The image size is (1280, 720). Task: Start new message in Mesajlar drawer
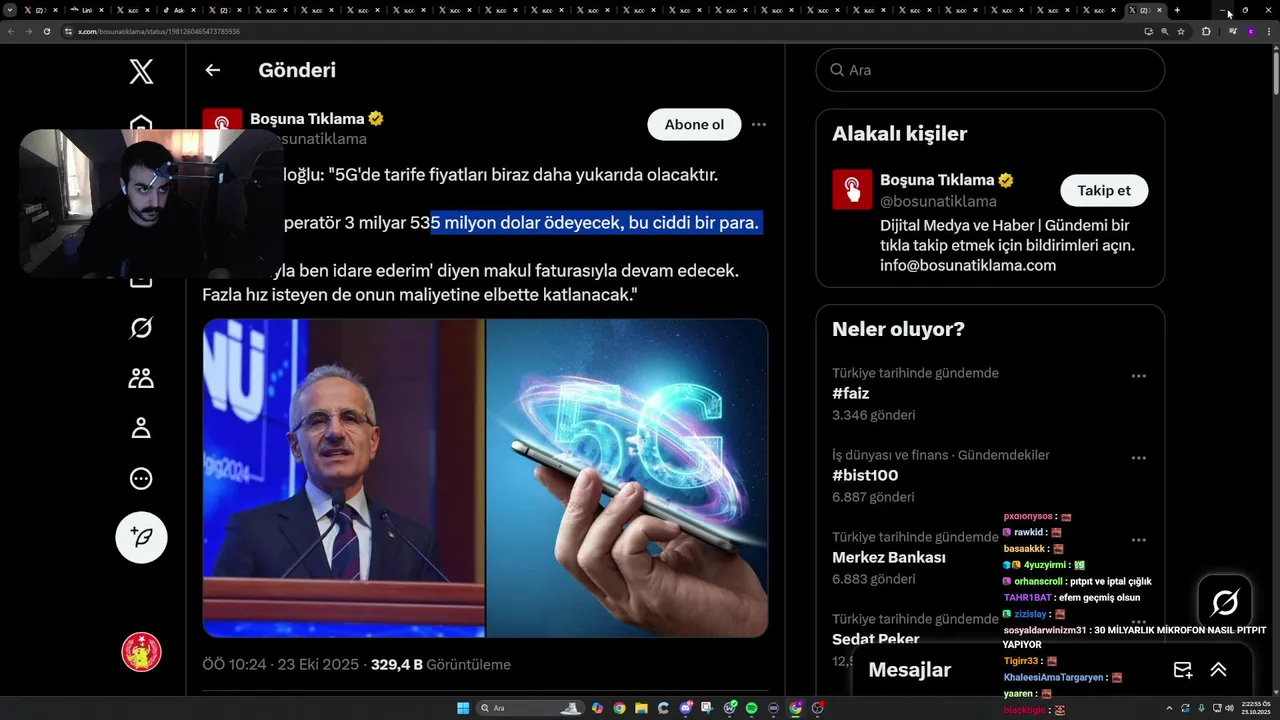1182,670
